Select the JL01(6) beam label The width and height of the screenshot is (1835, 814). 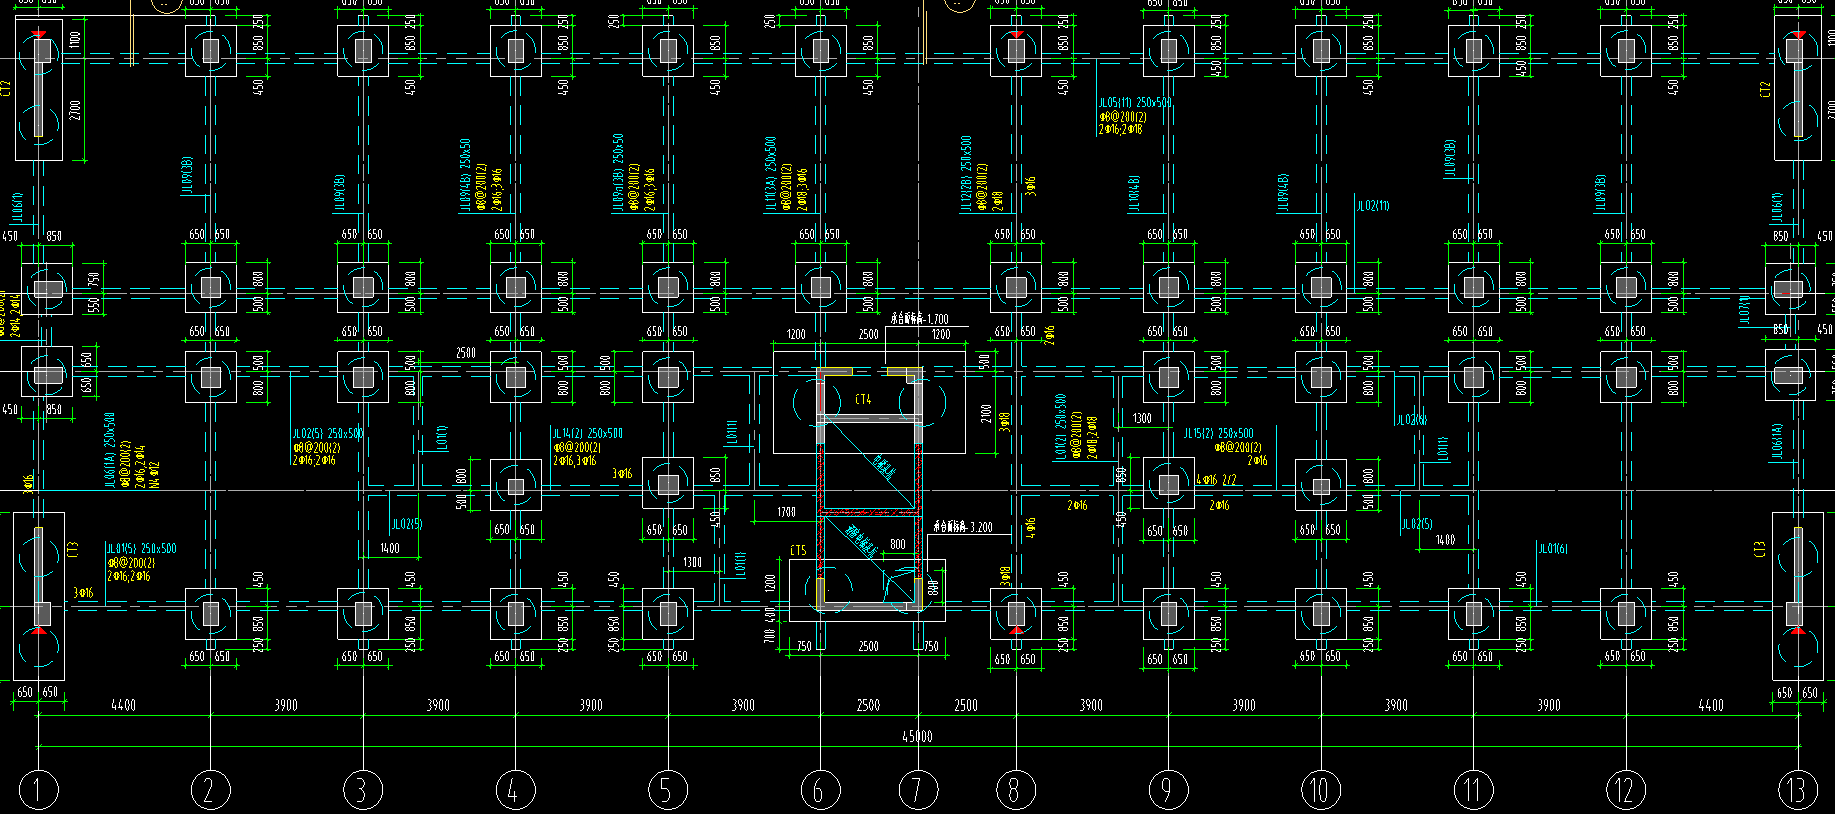(1553, 549)
